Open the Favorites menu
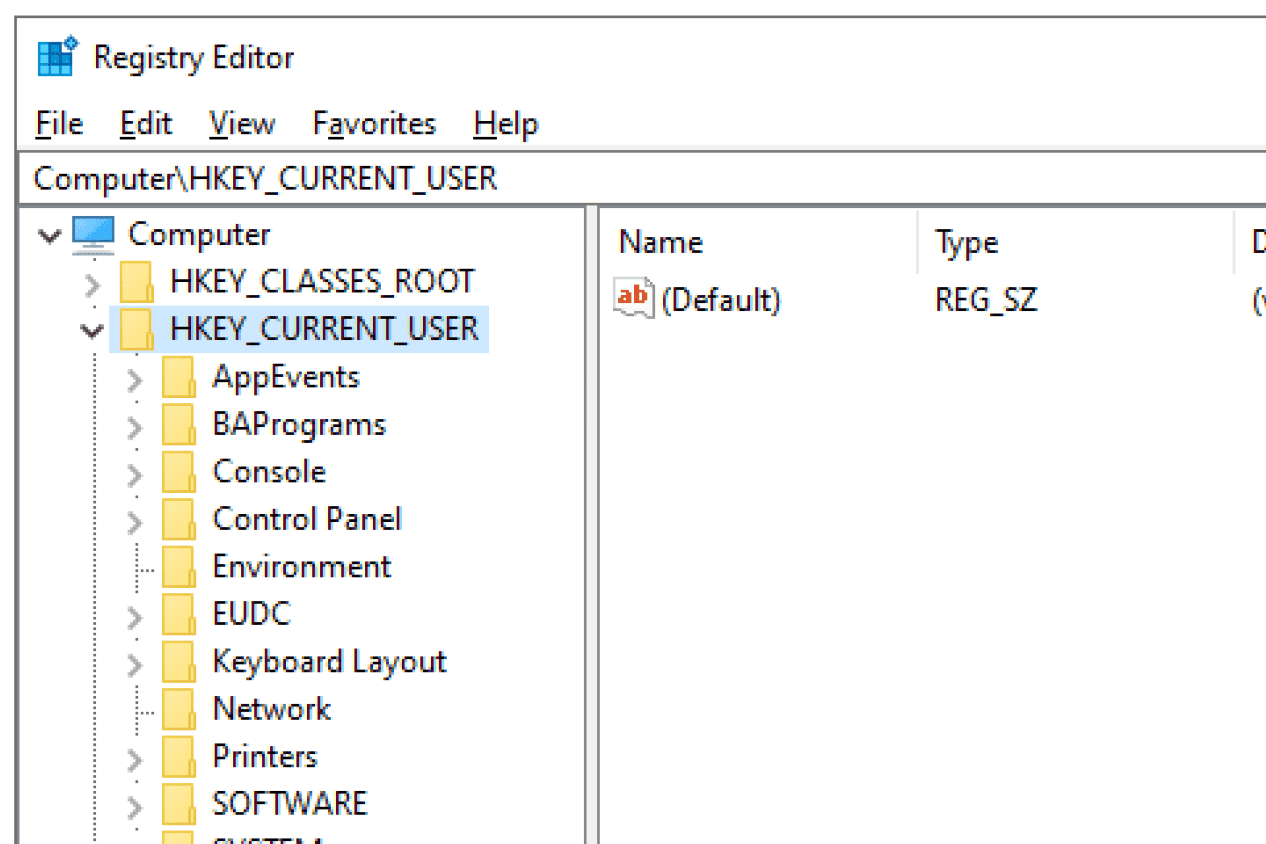 coord(374,124)
